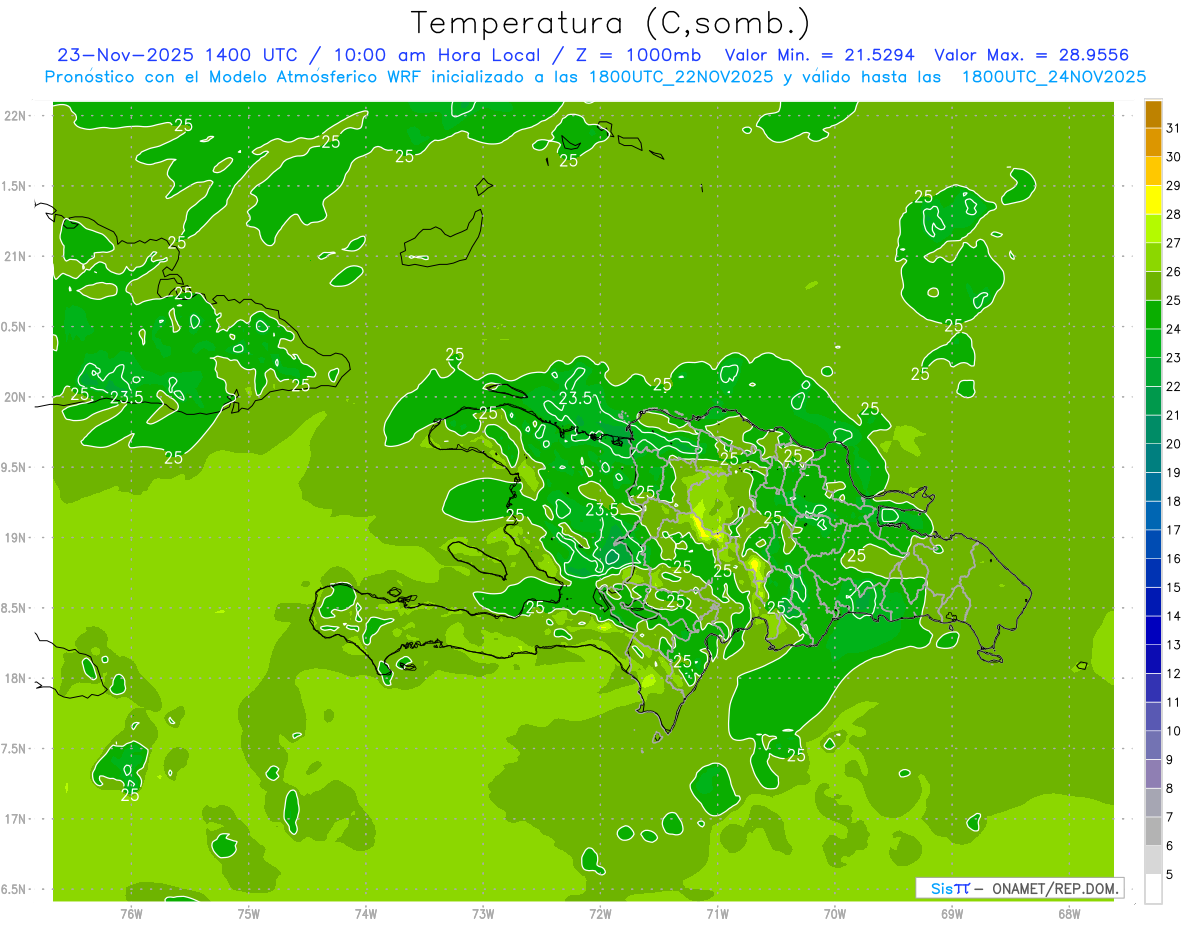This screenshot has width=1200, height=927.
Task: Click the colorbar value label "31"
Action: point(1174,128)
